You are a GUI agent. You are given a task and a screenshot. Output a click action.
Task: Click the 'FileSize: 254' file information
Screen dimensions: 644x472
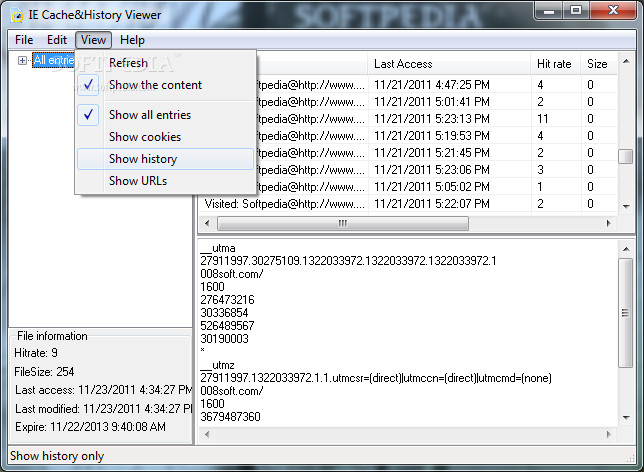click(x=44, y=372)
